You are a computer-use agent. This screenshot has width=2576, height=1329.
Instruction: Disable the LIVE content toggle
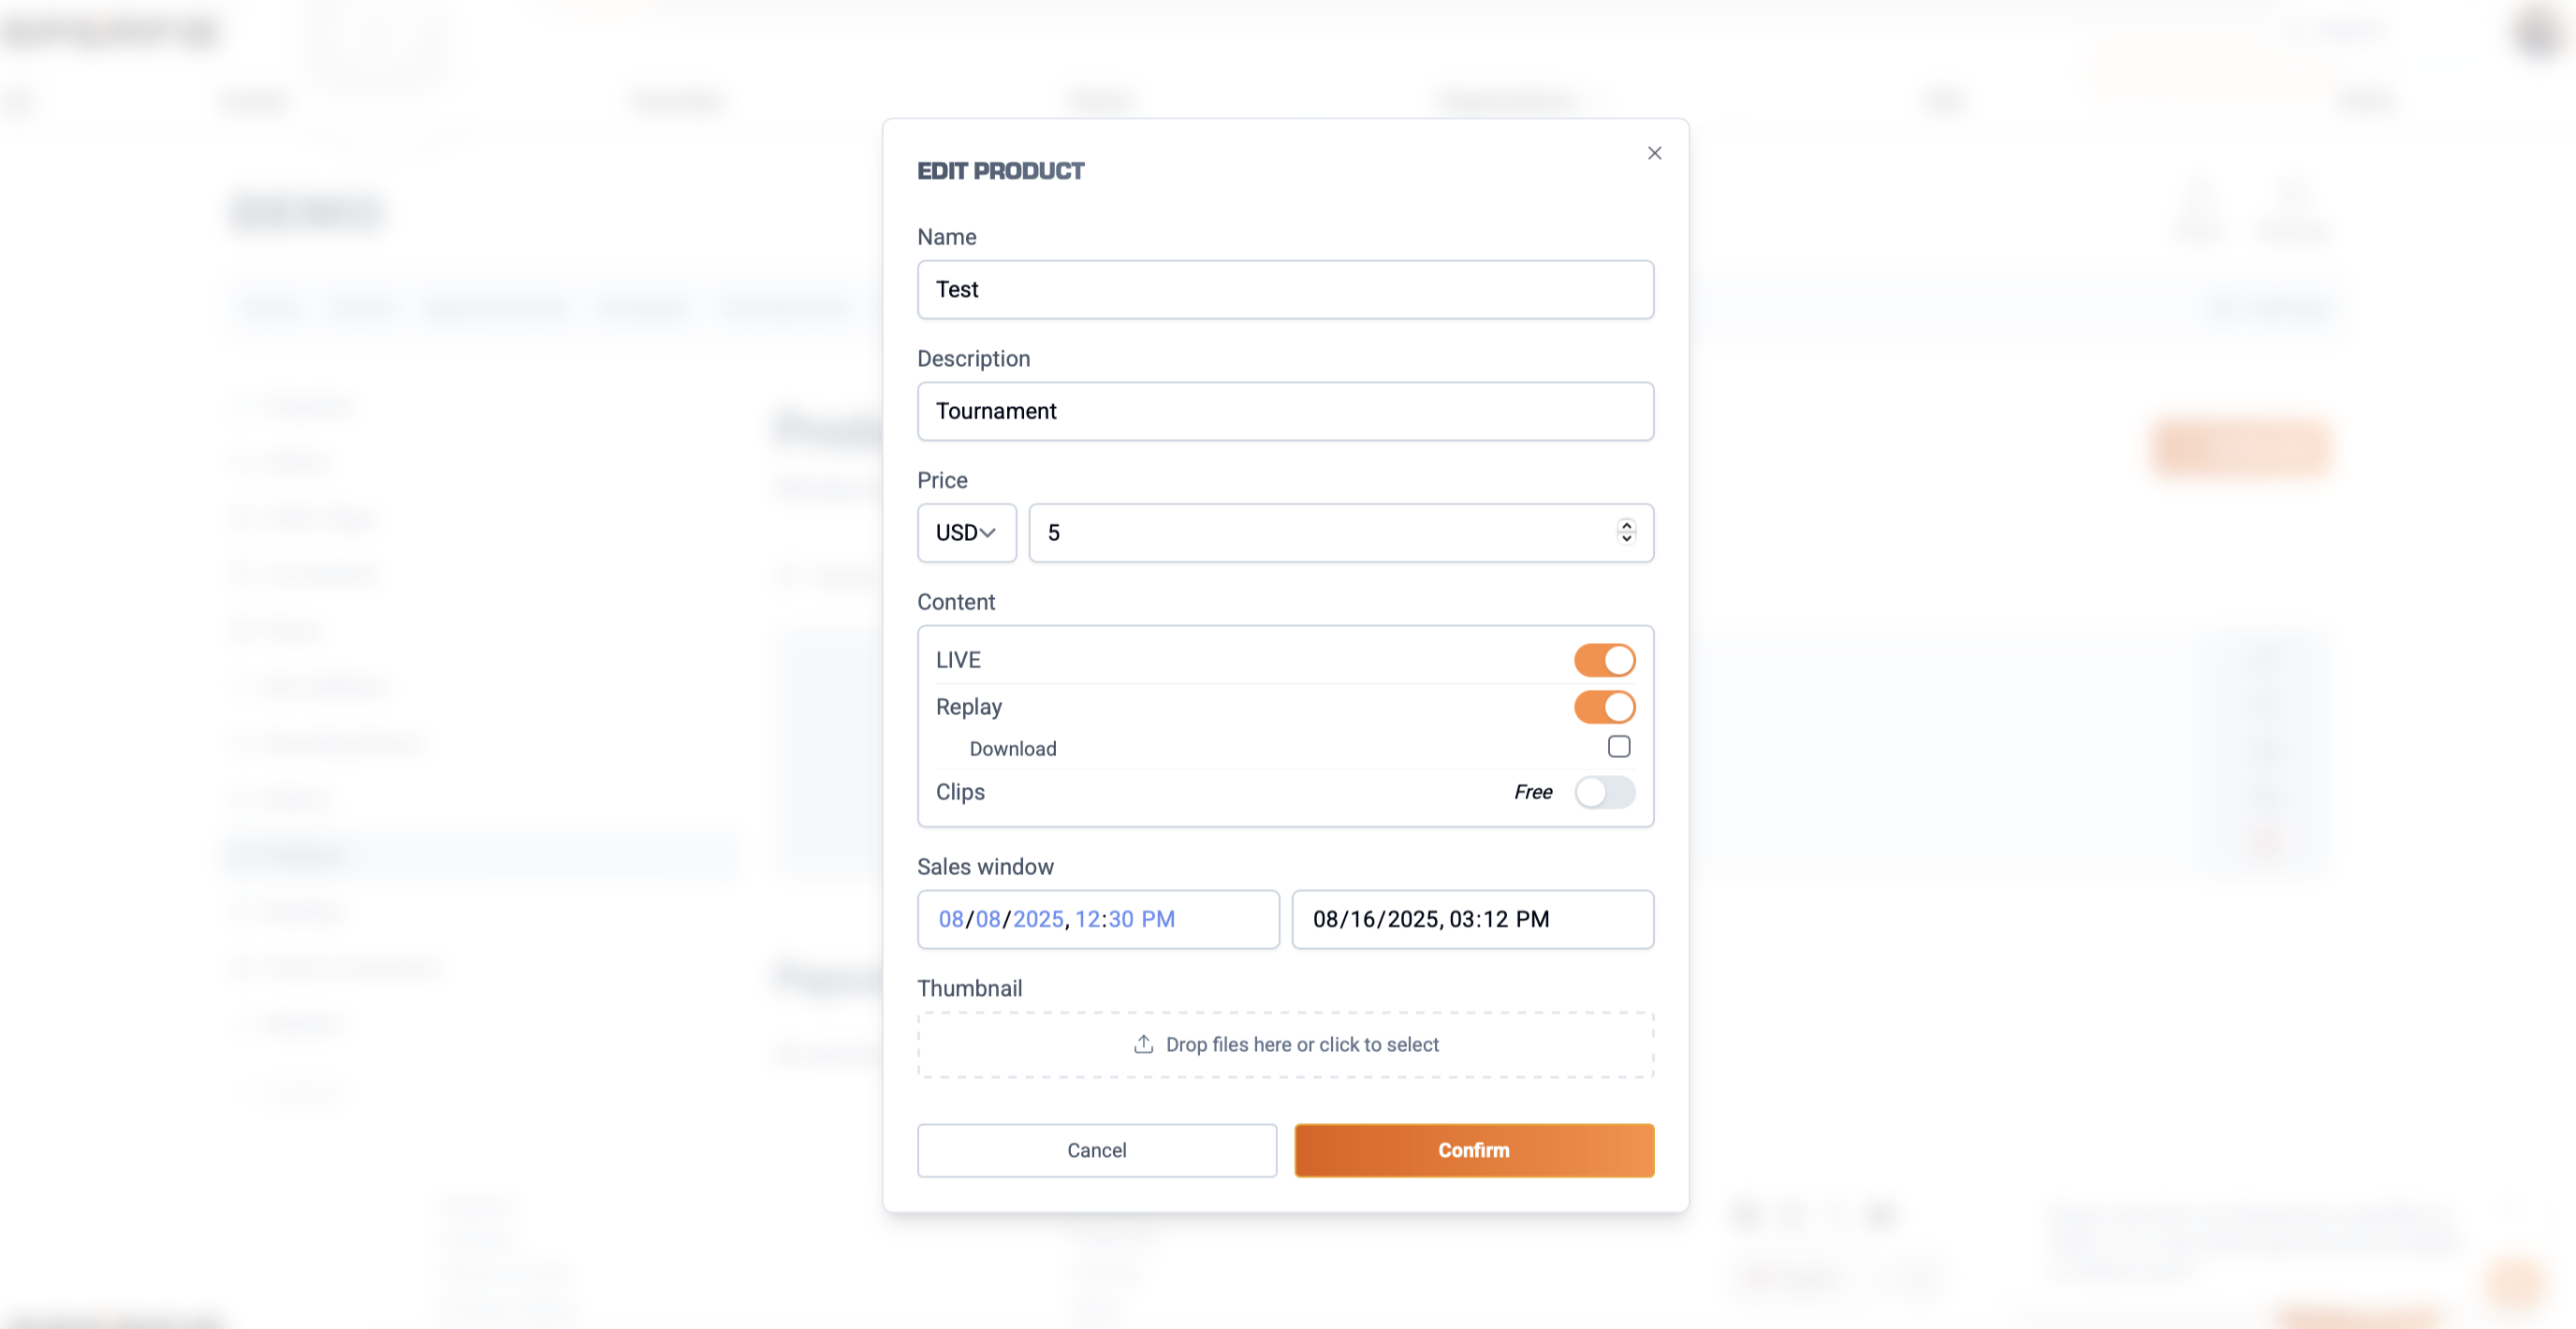point(1603,660)
